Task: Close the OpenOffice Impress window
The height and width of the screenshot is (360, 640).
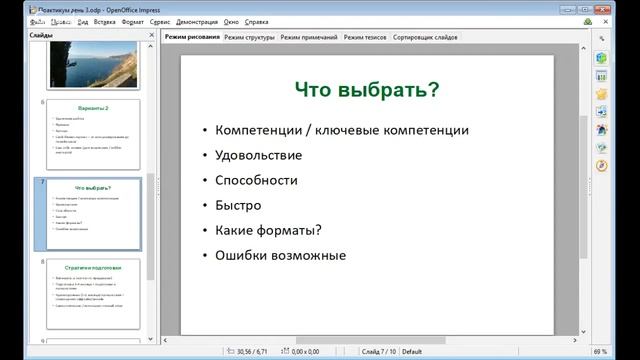Action: (x=602, y=9)
